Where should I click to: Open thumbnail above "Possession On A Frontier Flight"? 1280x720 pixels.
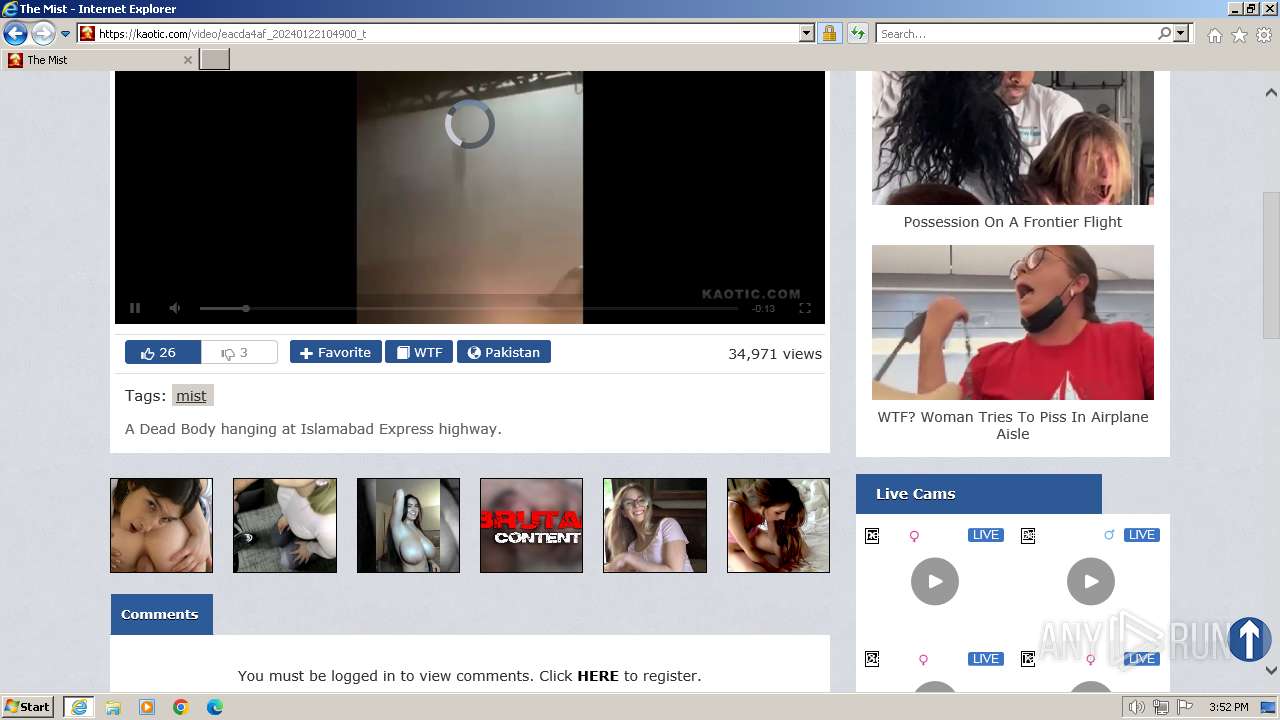pyautogui.click(x=1013, y=137)
